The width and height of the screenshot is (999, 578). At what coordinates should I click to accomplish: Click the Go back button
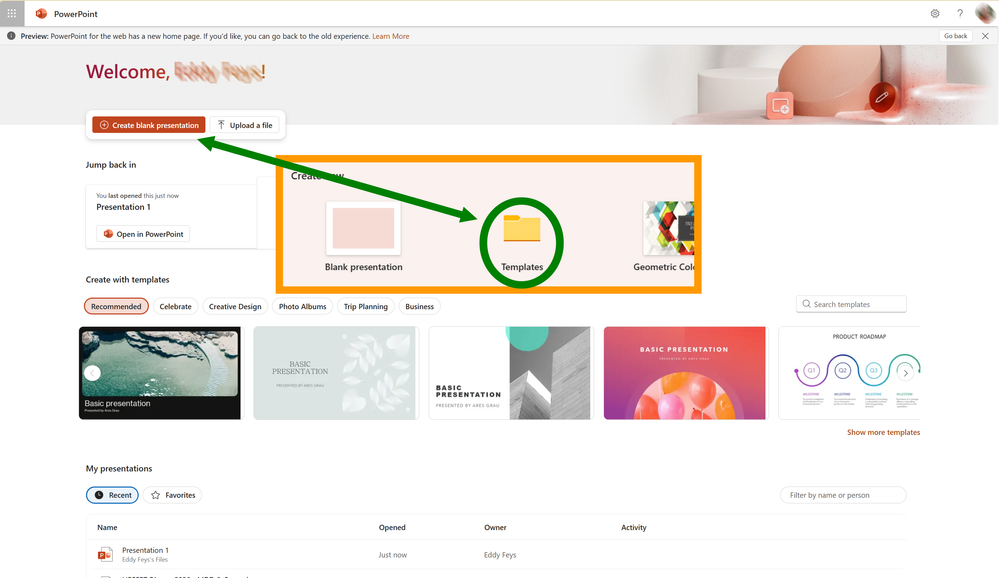[x=955, y=36]
